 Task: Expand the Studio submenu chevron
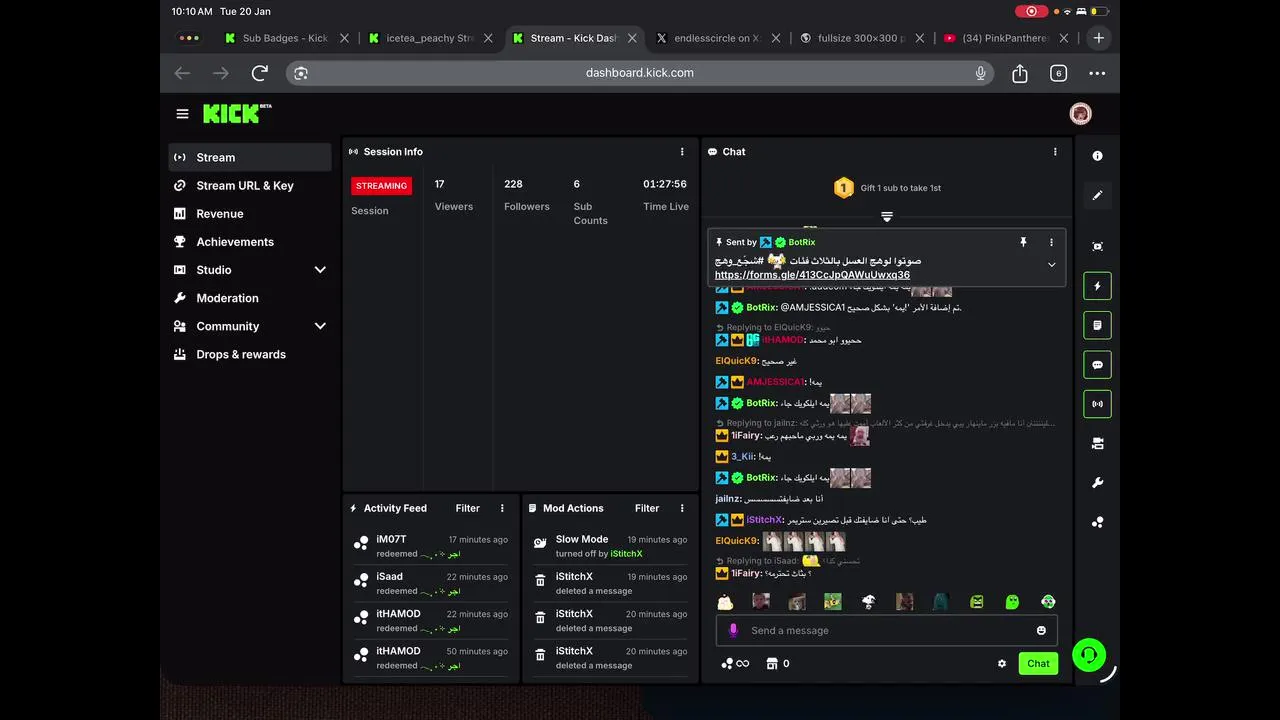tap(320, 270)
